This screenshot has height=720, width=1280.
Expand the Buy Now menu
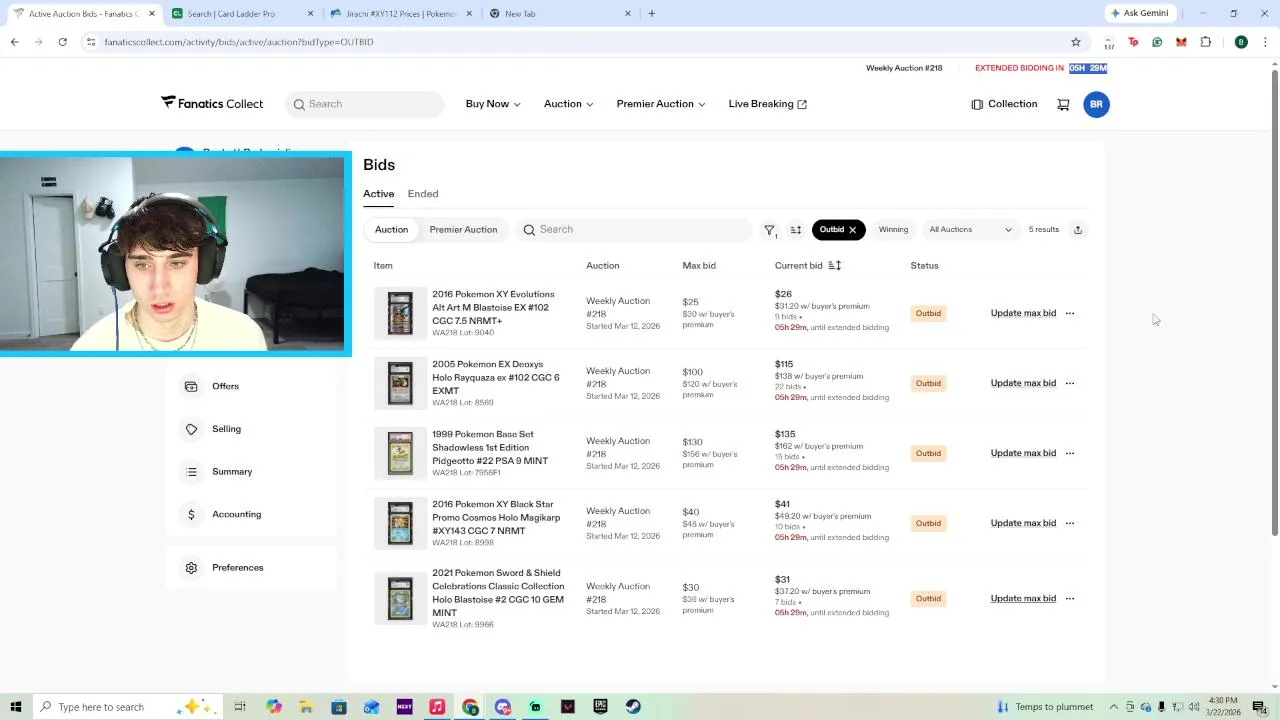pyautogui.click(x=493, y=104)
